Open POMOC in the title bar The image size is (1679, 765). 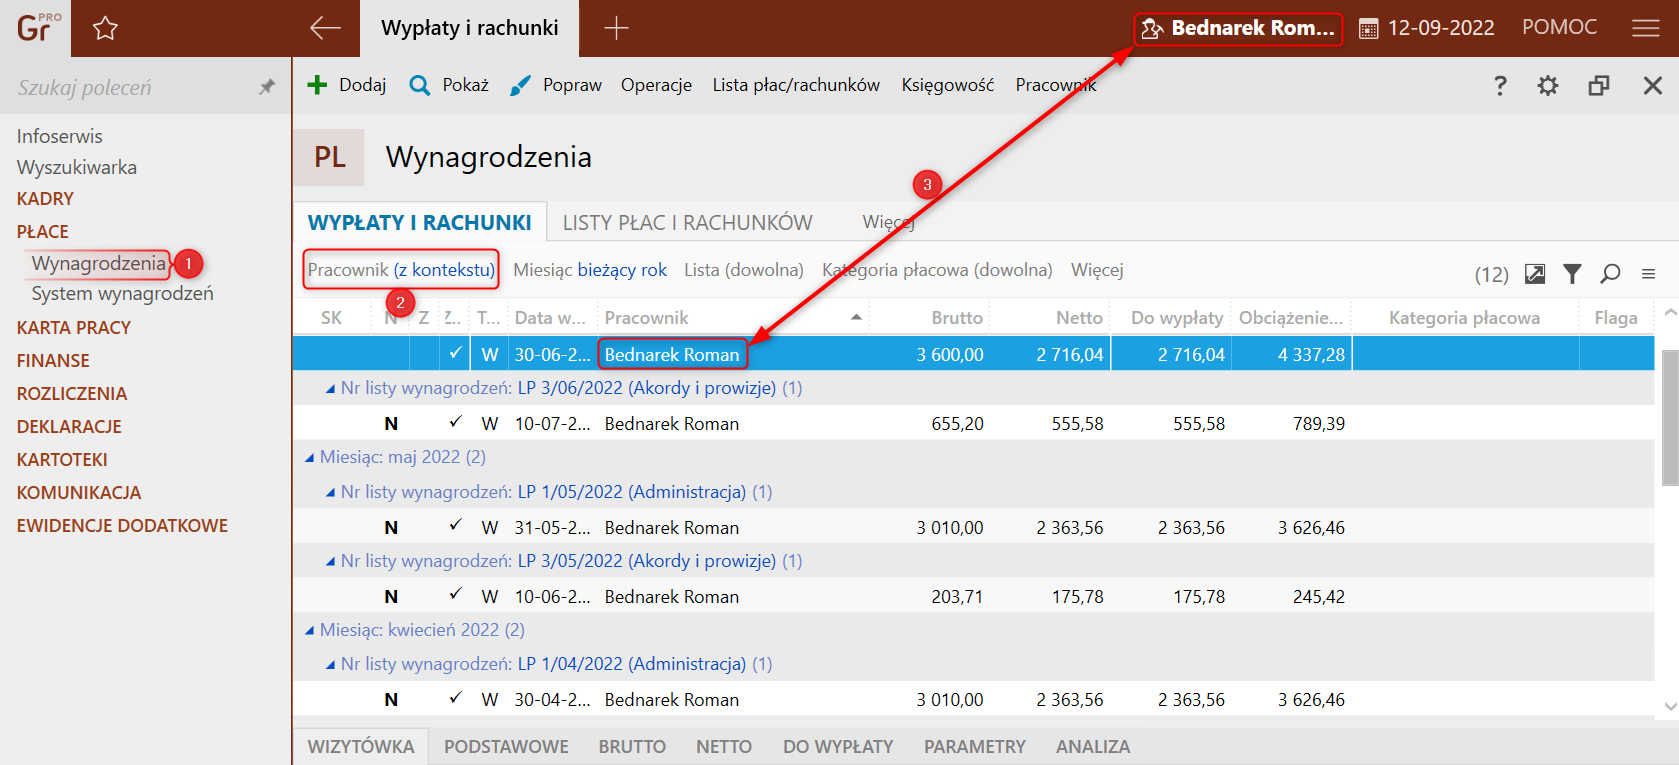coord(1559,28)
